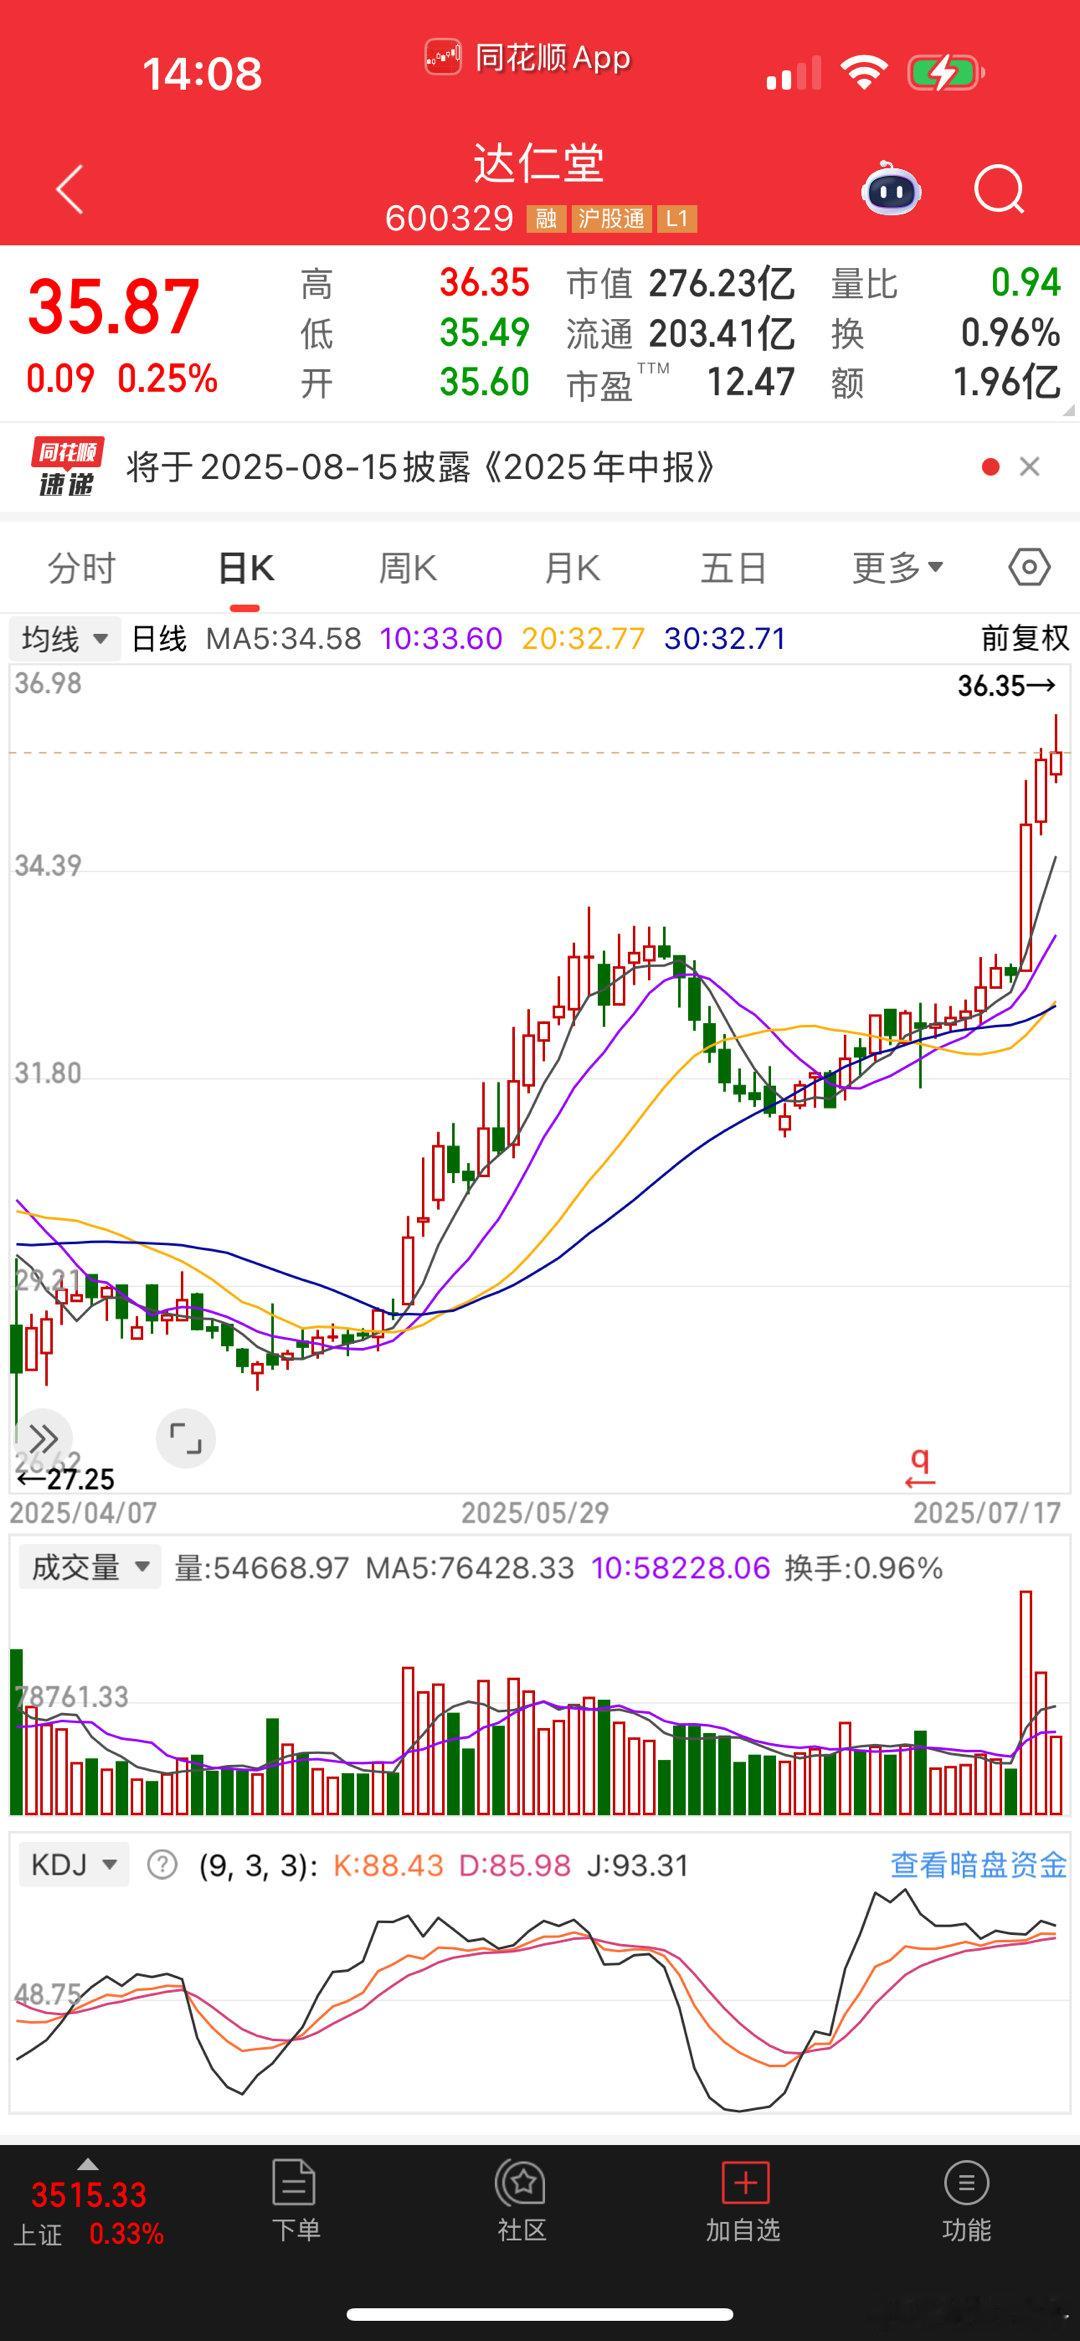Switch to the 周K tab
Viewport: 1080px width, 2341px height.
[408, 568]
